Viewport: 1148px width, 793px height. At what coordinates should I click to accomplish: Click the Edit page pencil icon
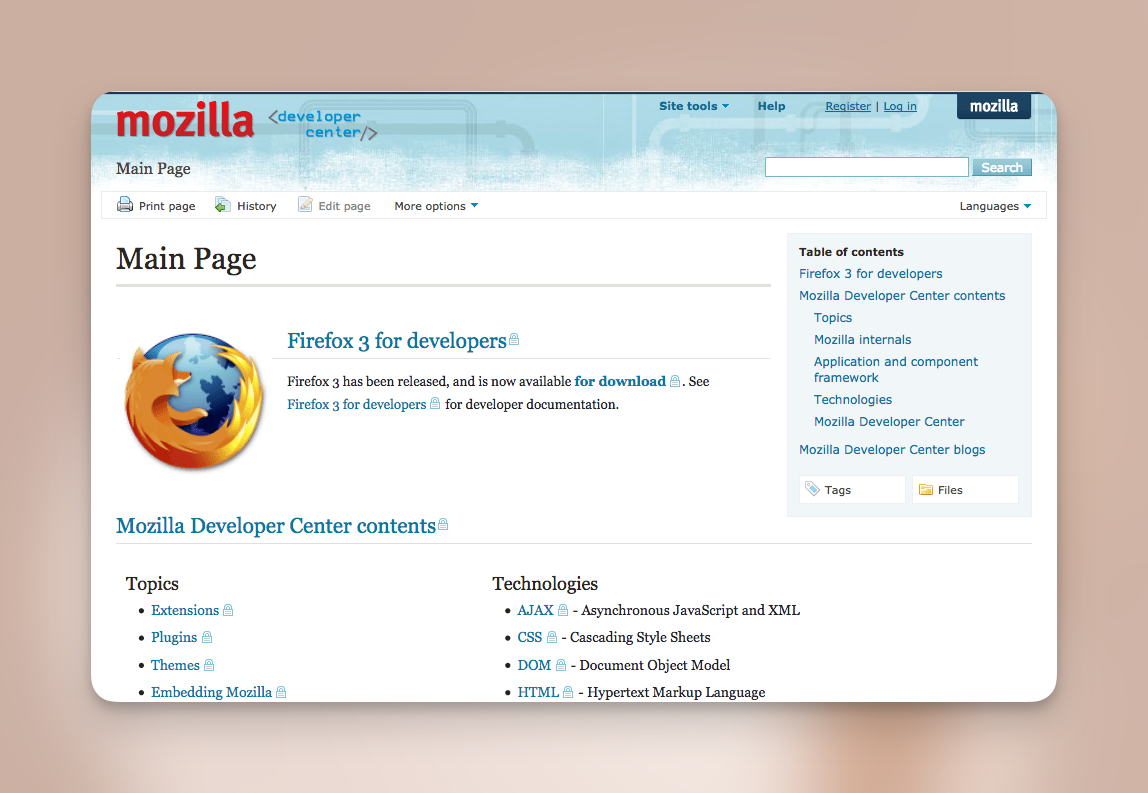coord(306,205)
